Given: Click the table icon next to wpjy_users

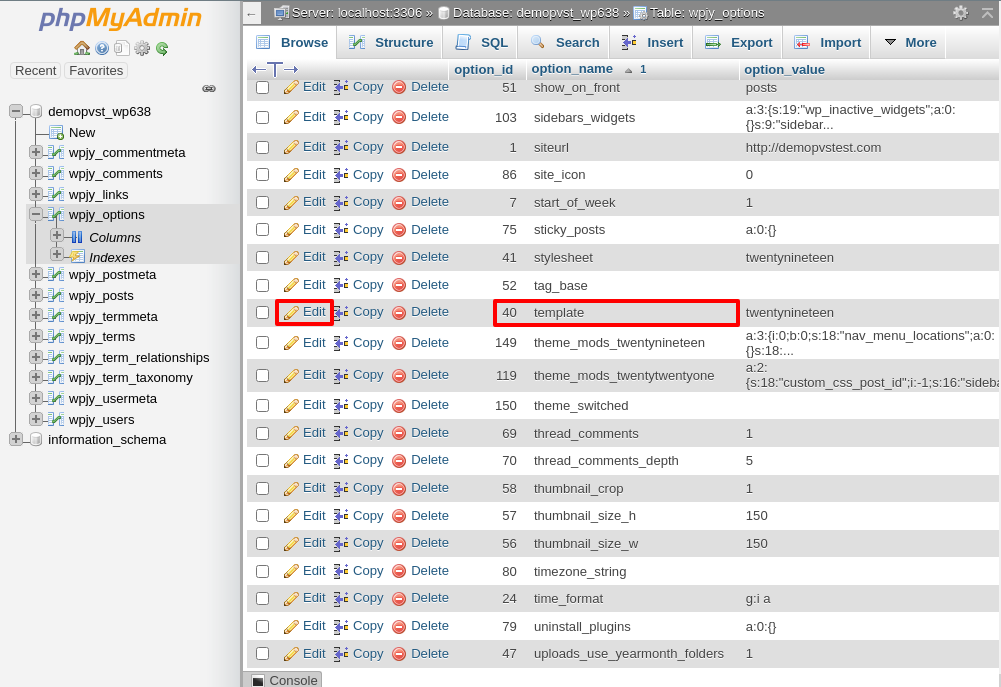Looking at the screenshot, I should [56, 419].
